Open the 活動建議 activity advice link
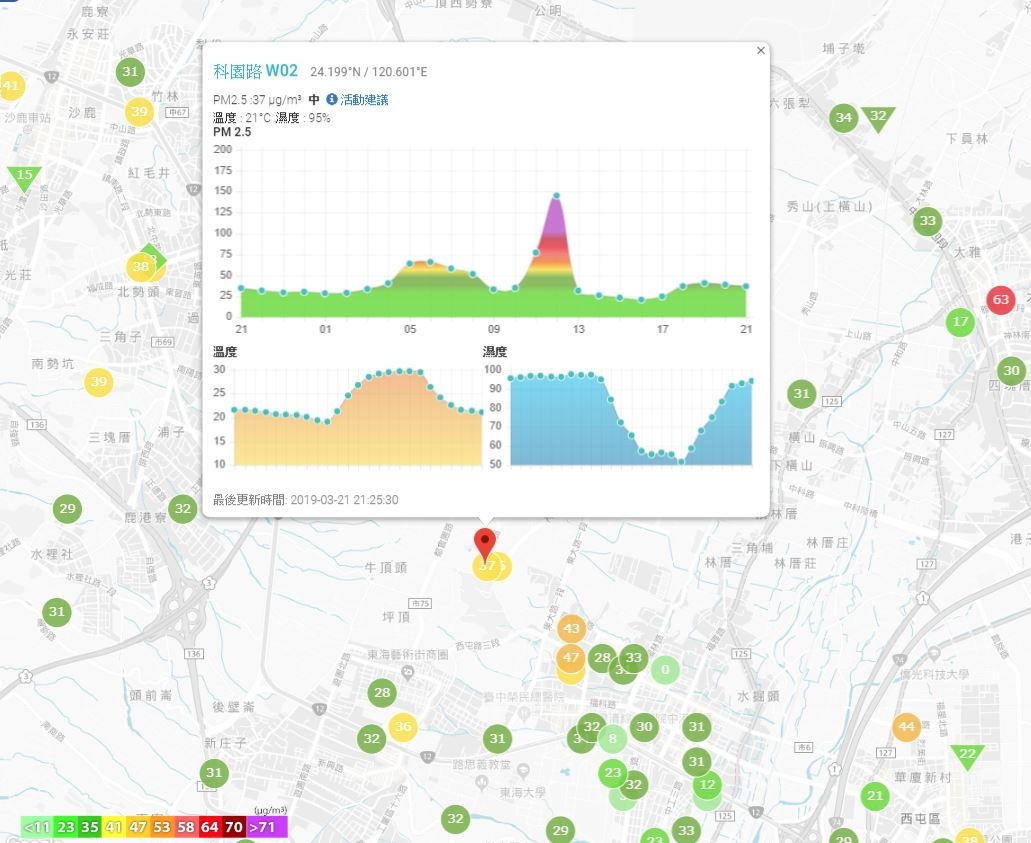This screenshot has height=843, width=1031. pos(364,99)
